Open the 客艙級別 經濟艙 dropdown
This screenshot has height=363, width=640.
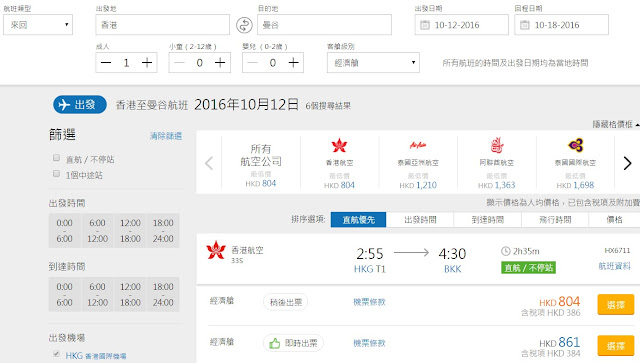(373, 62)
